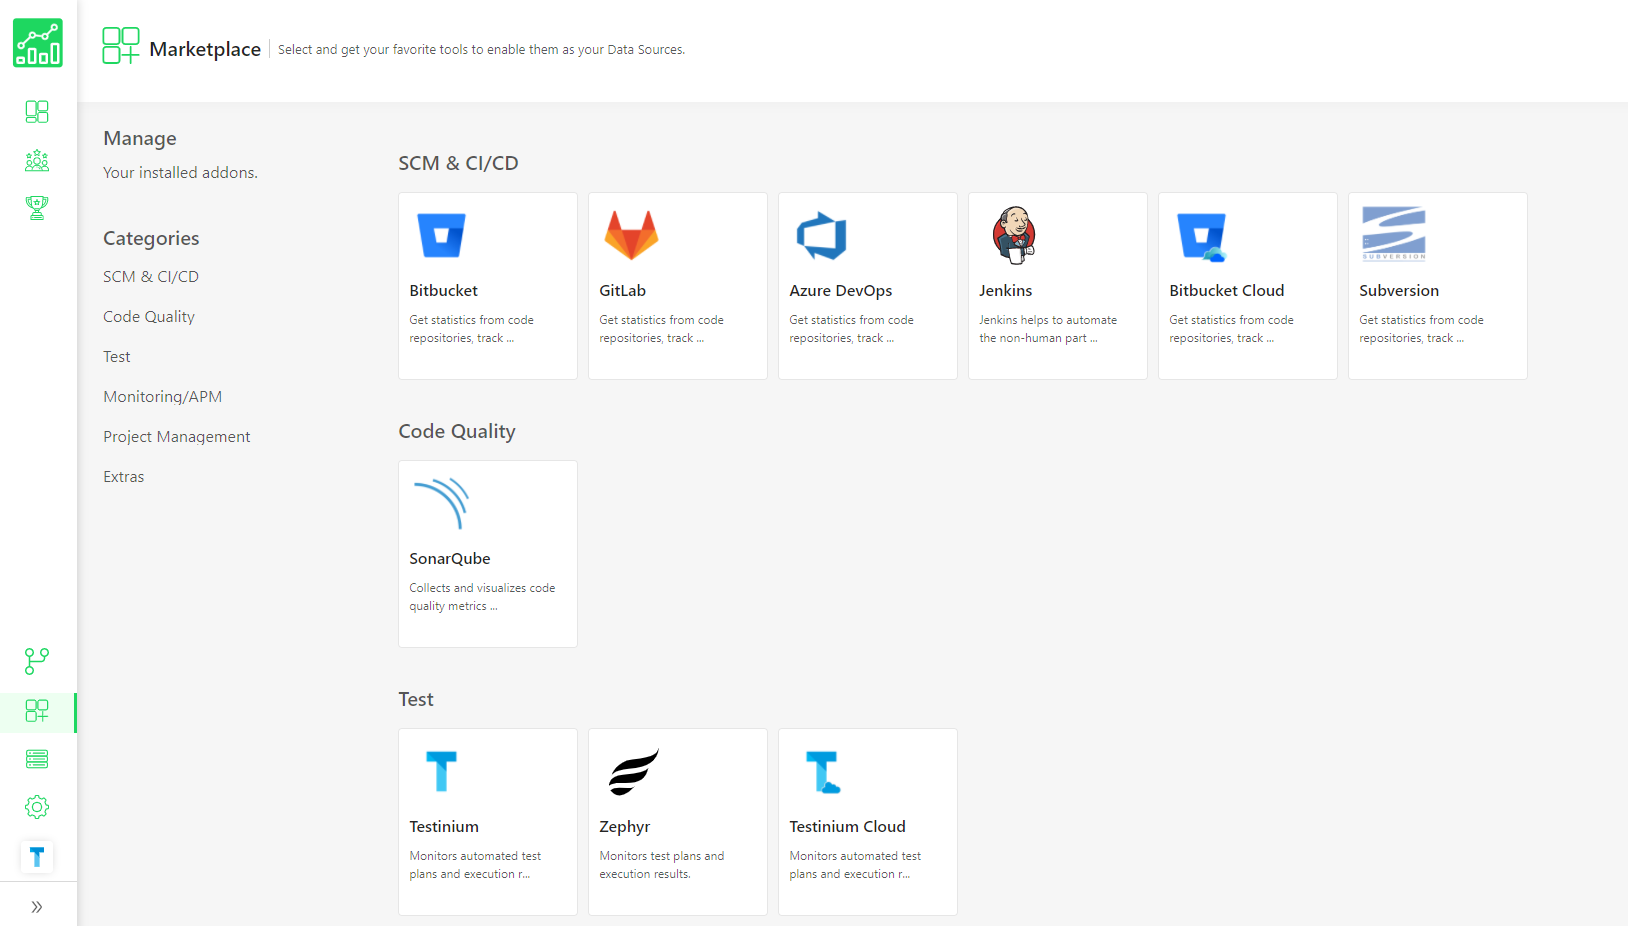This screenshot has width=1628, height=926.
Task: Open the branch/repository icon in the sidebar
Action: click(x=37, y=661)
